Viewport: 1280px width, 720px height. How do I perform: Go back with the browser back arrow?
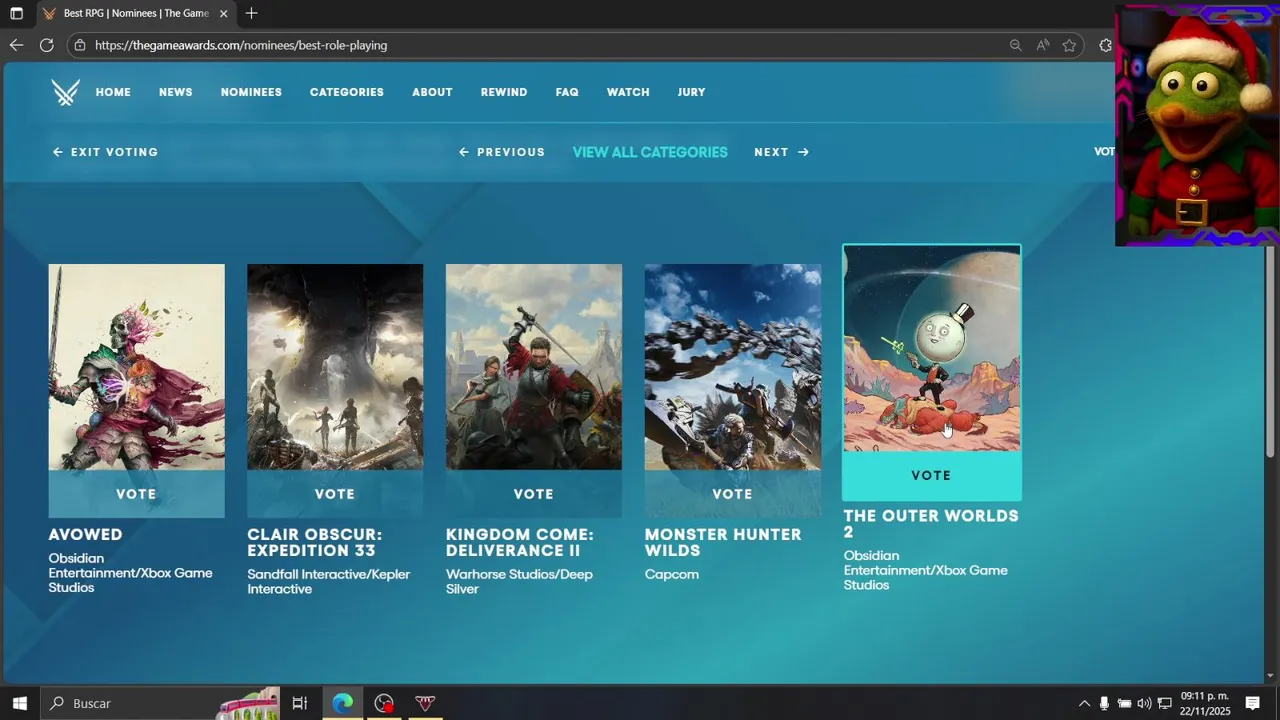(x=16, y=45)
